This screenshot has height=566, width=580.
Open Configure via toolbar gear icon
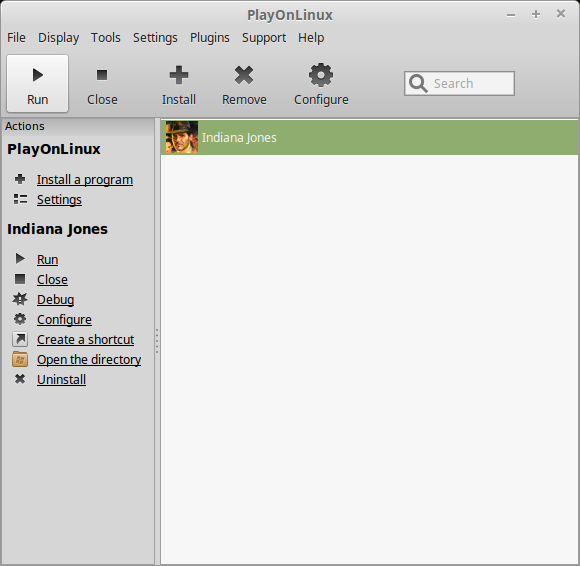click(321, 75)
